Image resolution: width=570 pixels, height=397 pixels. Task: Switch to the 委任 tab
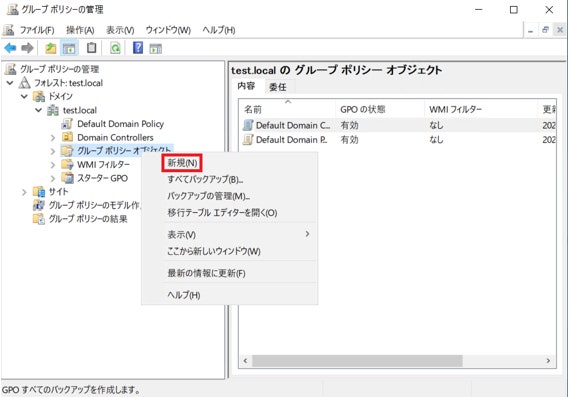278,87
